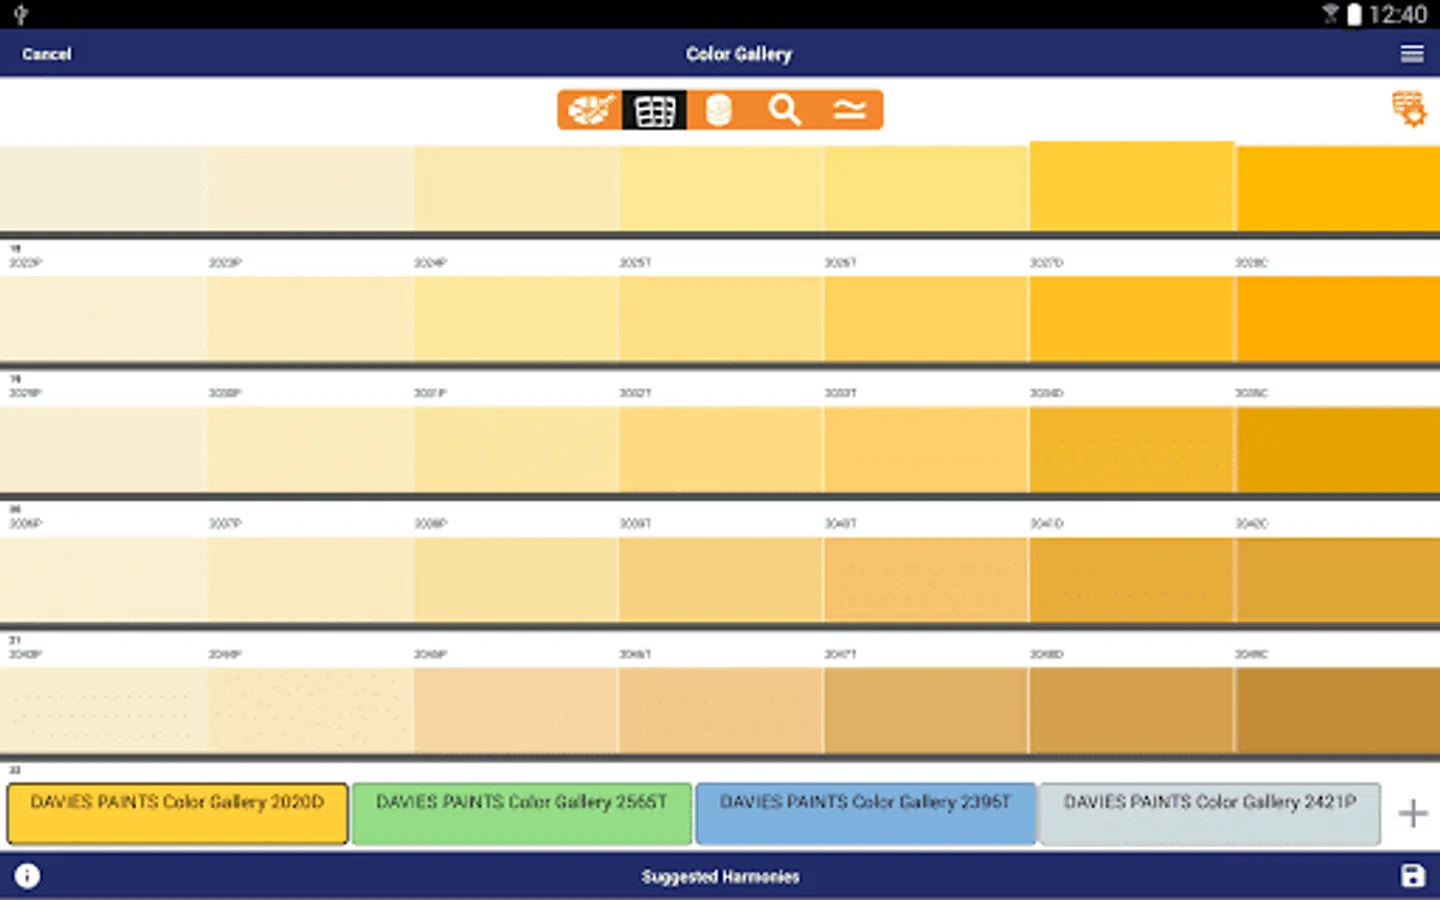Open the hamburger menu
The height and width of the screenshot is (900, 1440).
[x=1412, y=54]
